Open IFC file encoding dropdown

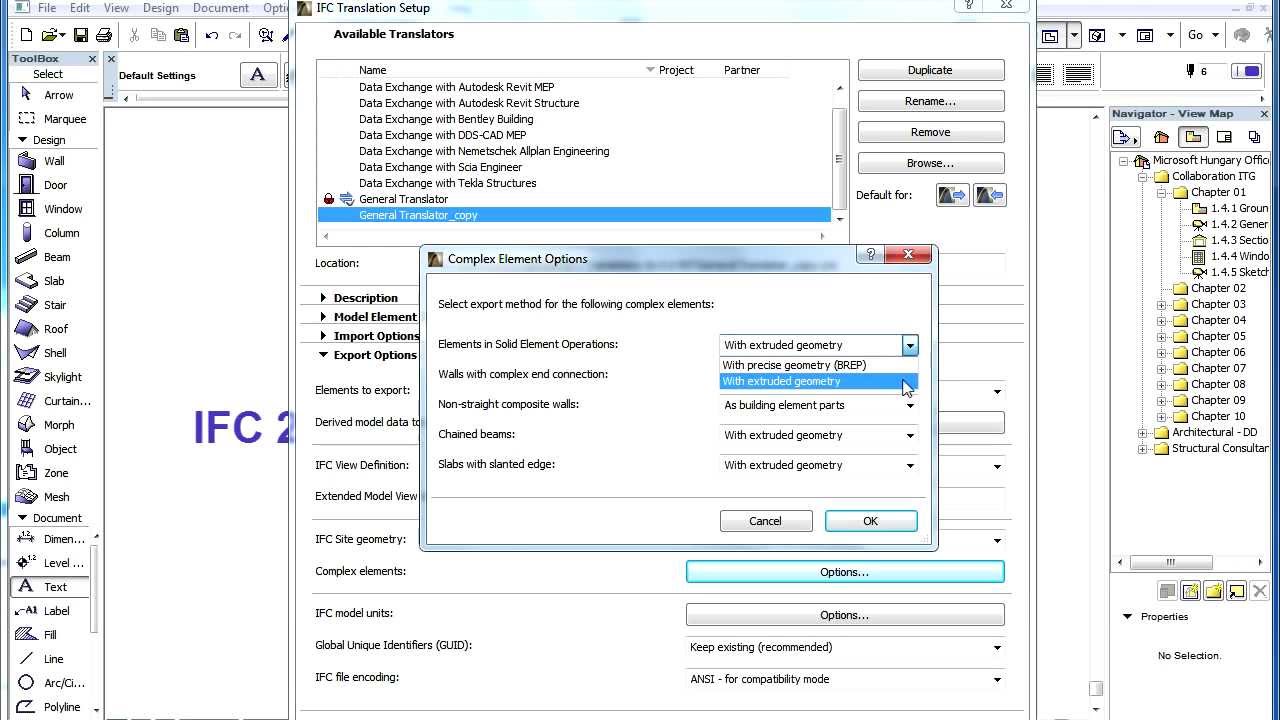pos(845,679)
